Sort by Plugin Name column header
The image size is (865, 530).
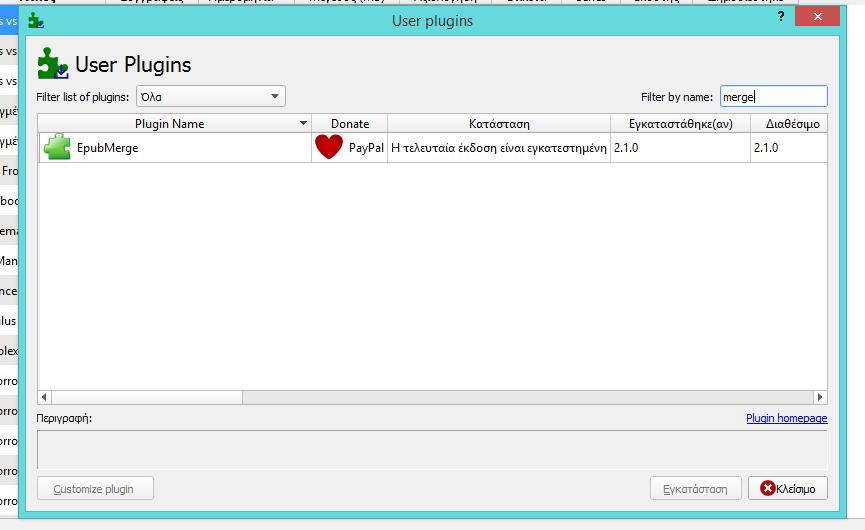[174, 124]
